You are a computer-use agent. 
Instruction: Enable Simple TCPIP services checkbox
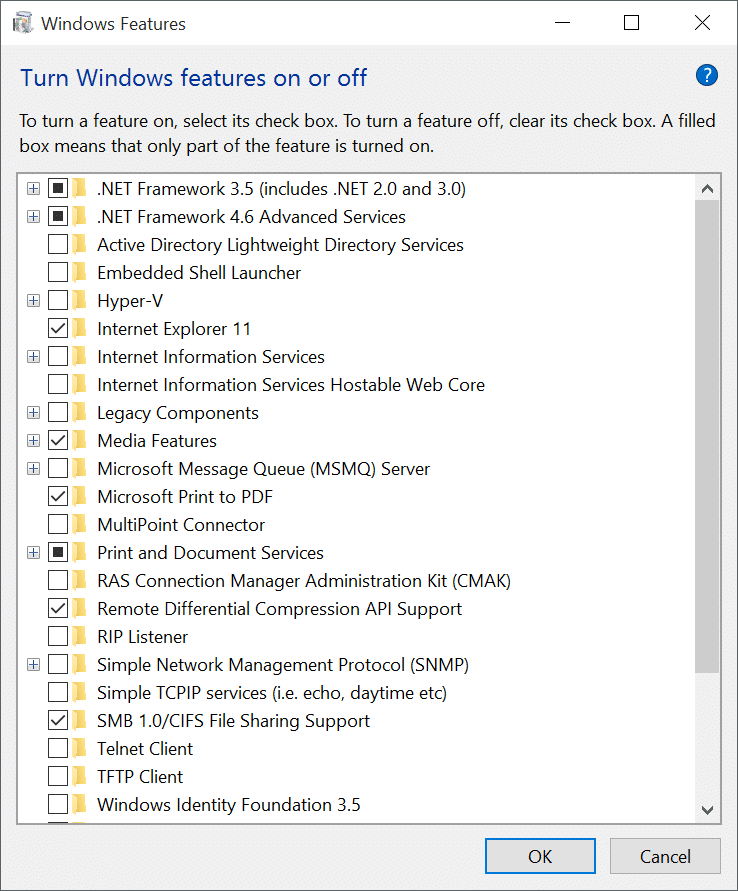58,692
